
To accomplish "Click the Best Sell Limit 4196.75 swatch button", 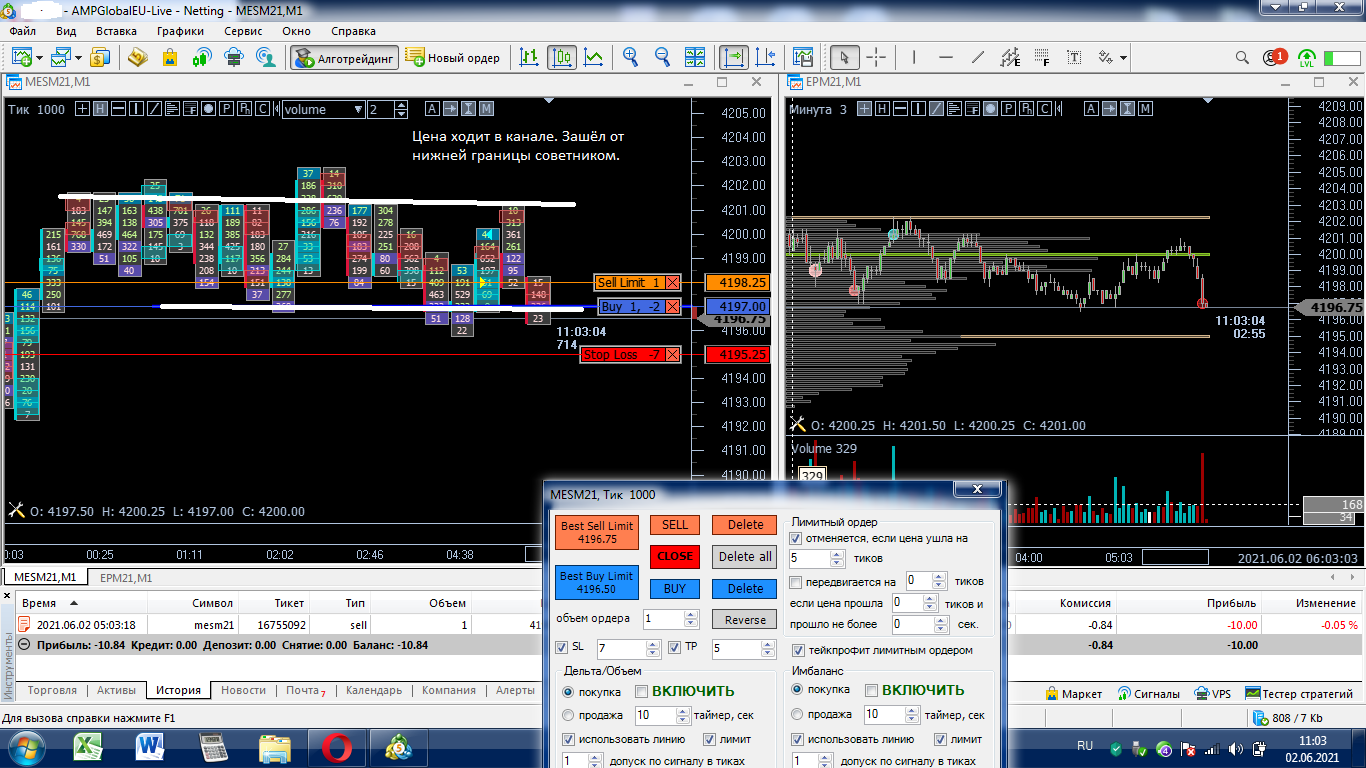I will pyautogui.click(x=596, y=532).
